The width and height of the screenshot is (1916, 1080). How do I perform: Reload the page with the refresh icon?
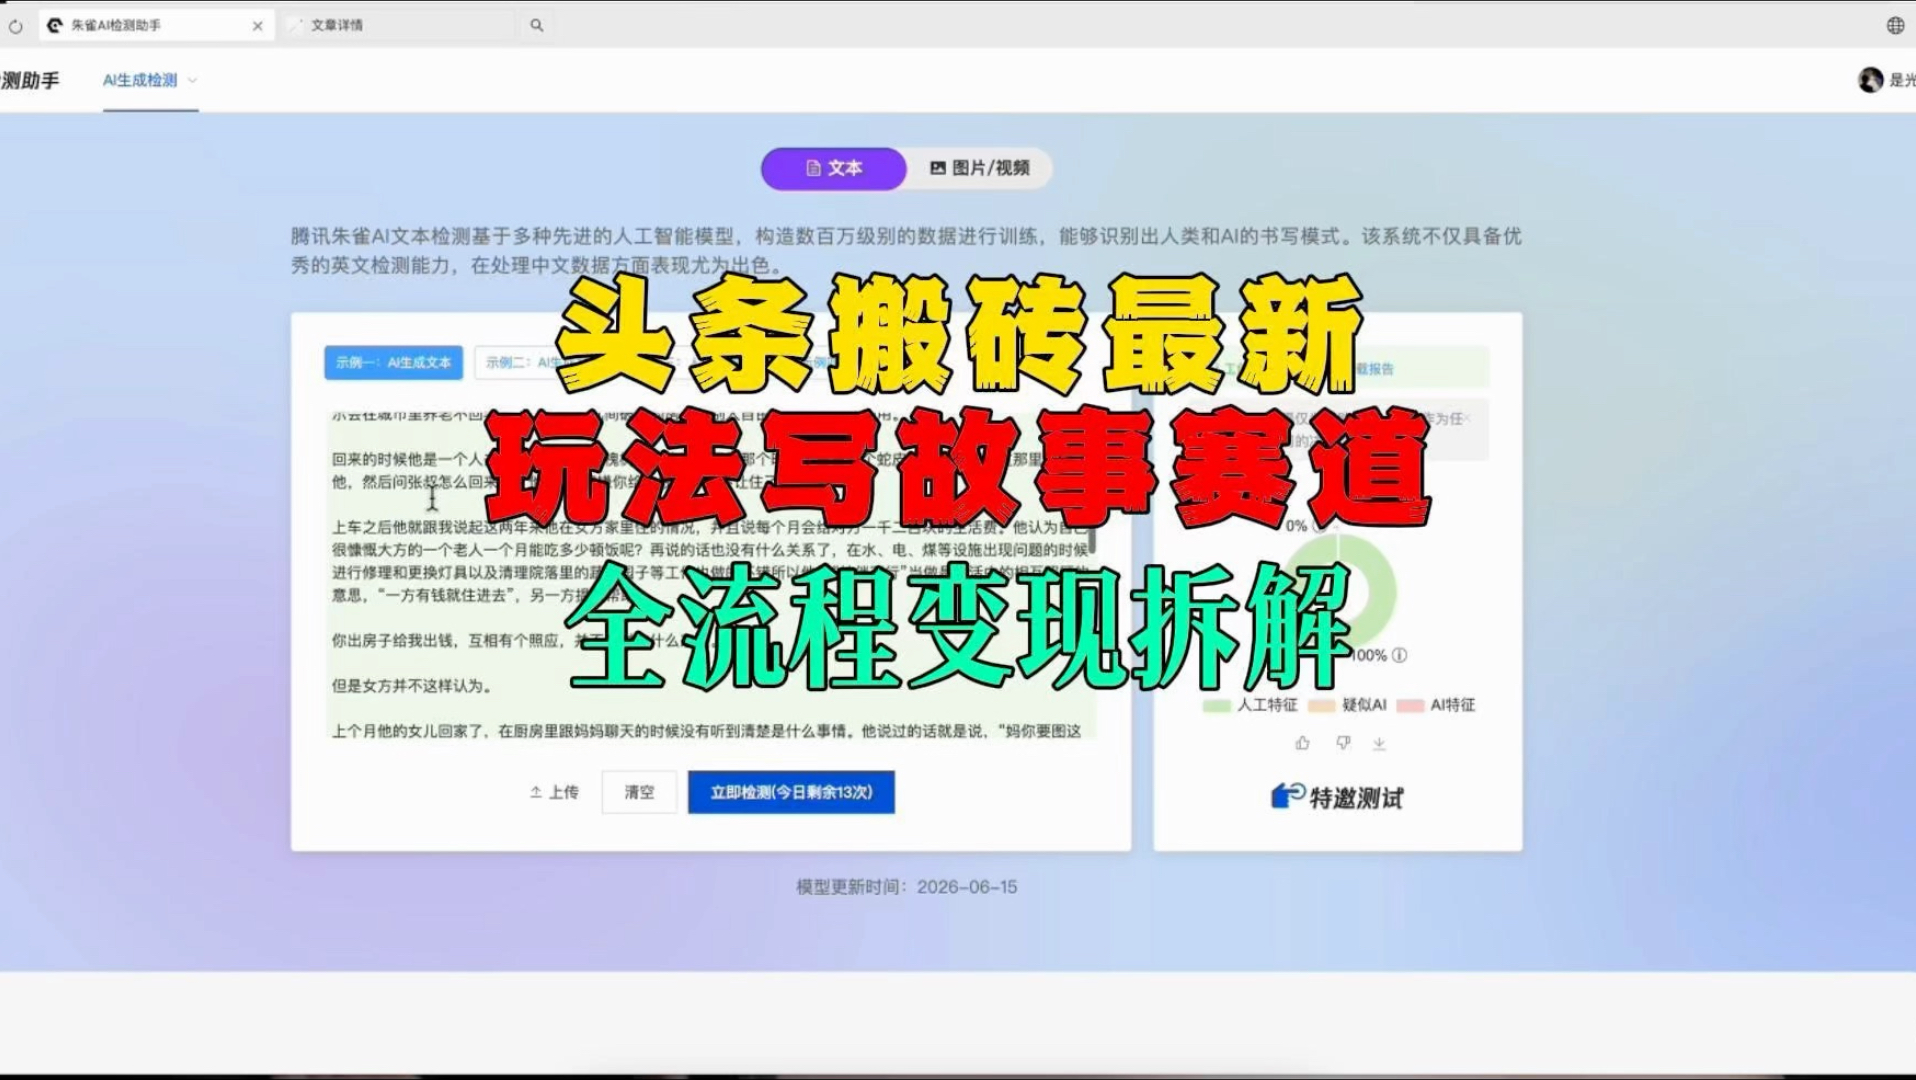point(15,26)
